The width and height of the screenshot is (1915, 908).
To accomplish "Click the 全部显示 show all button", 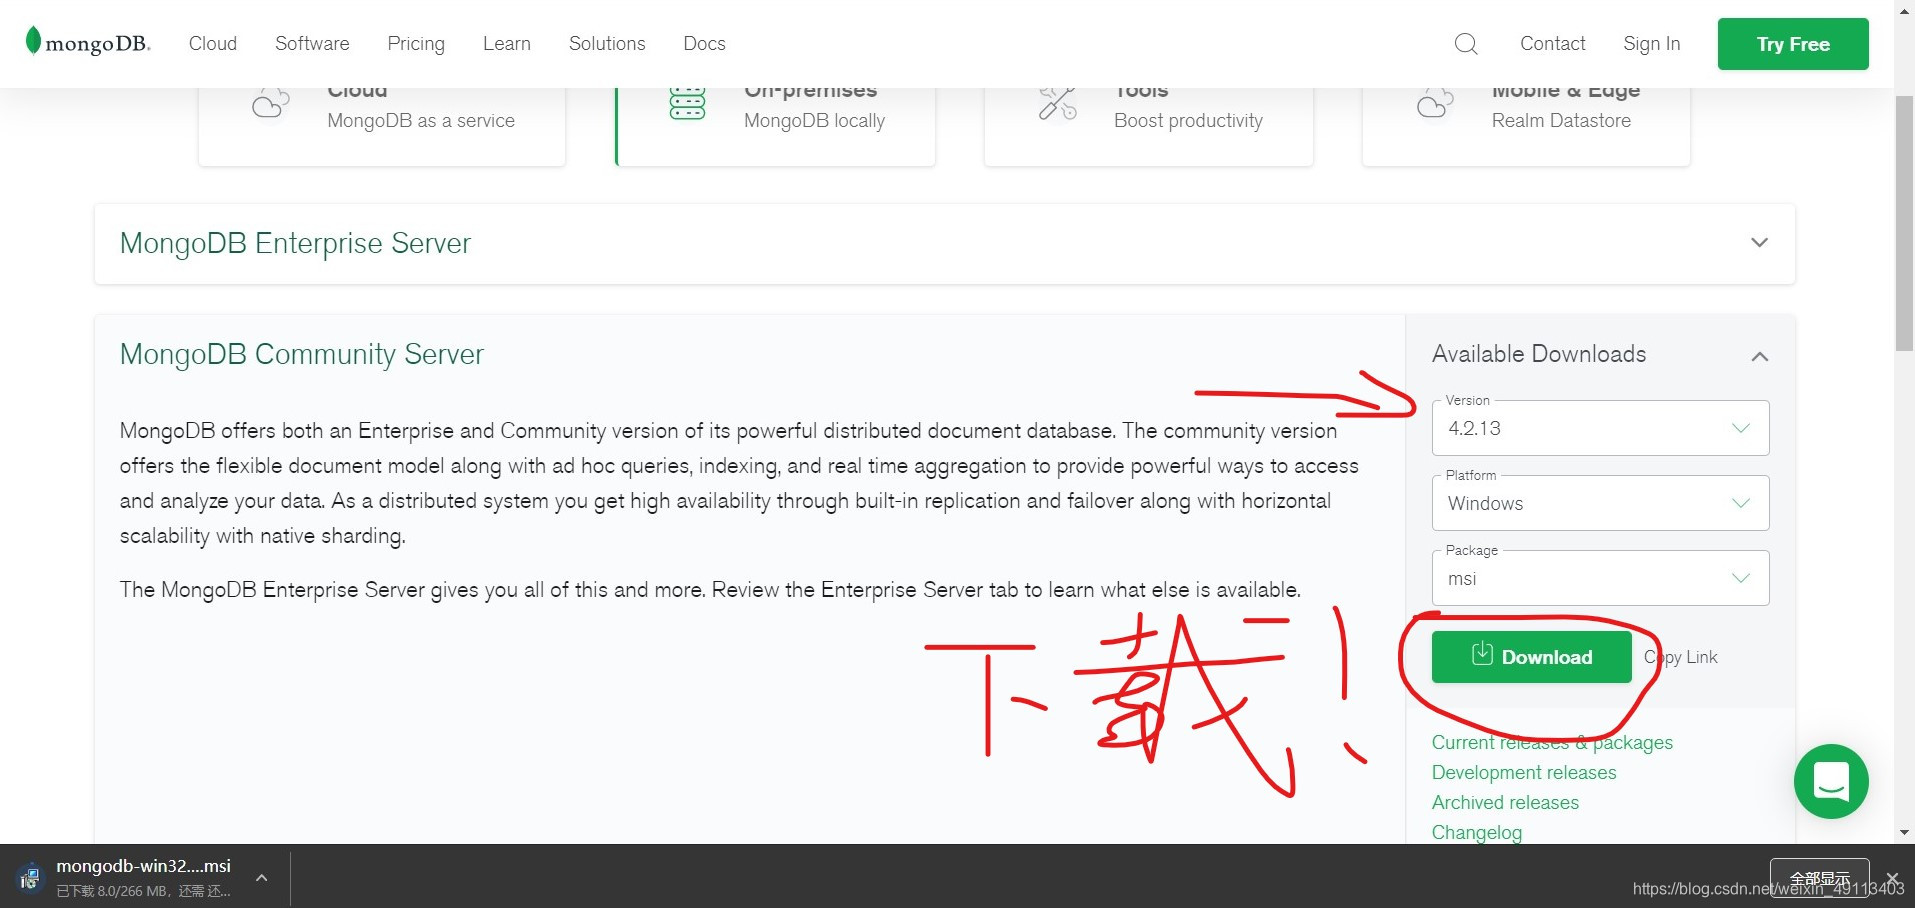I will [1819, 878].
